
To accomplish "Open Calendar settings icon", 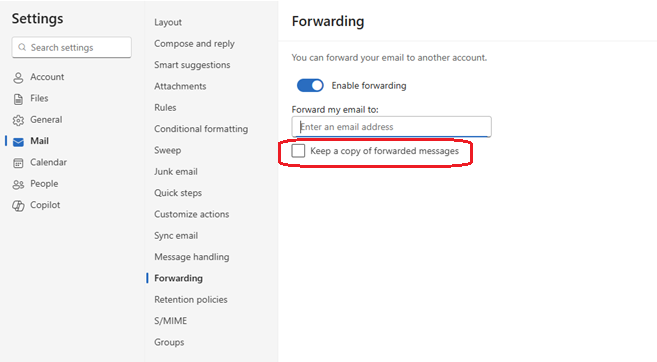I will (18, 163).
